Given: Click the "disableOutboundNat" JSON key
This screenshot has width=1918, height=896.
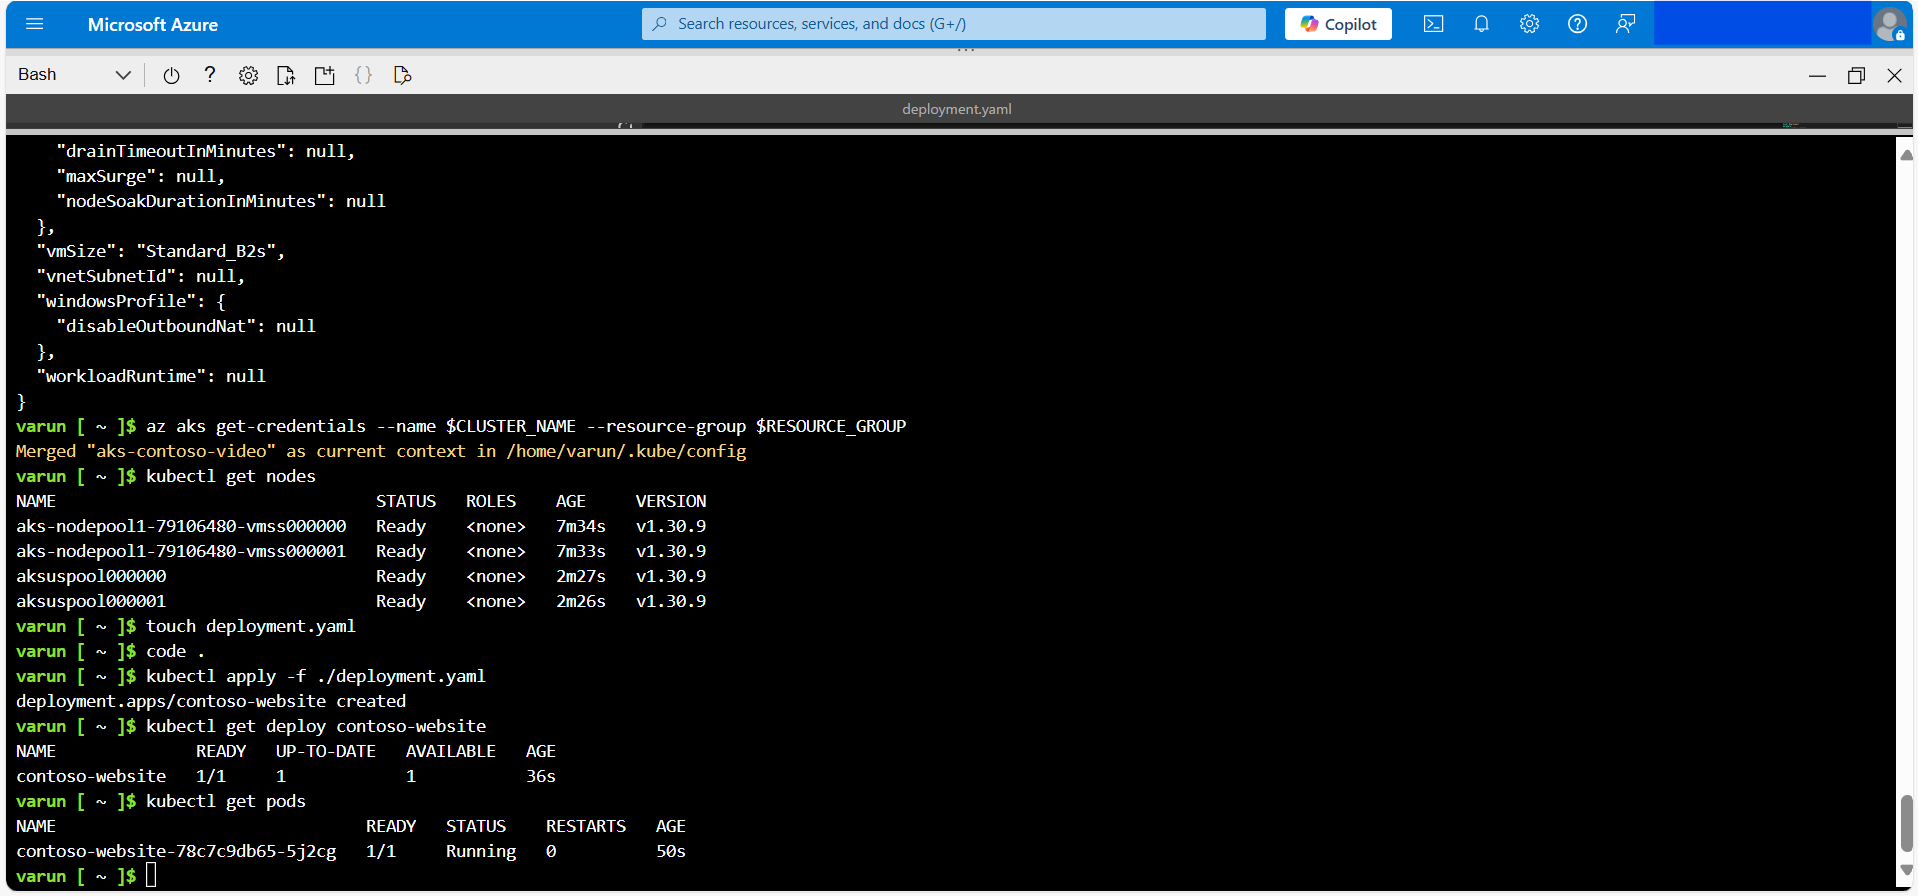Looking at the screenshot, I should (156, 326).
